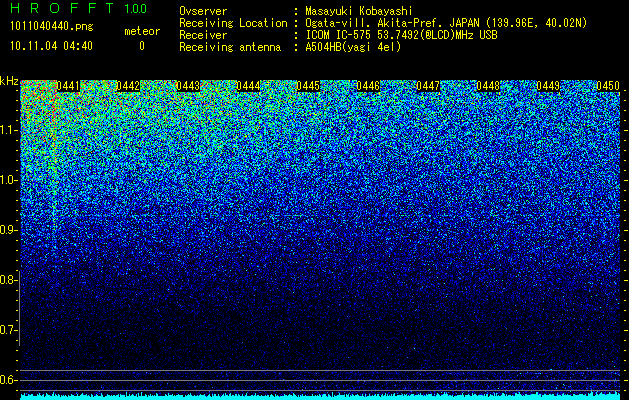Screen dimensions: 629x400
Task: Click the Ogata-vill. Akita-Pref. JAPAN location text
Action: (446, 23)
